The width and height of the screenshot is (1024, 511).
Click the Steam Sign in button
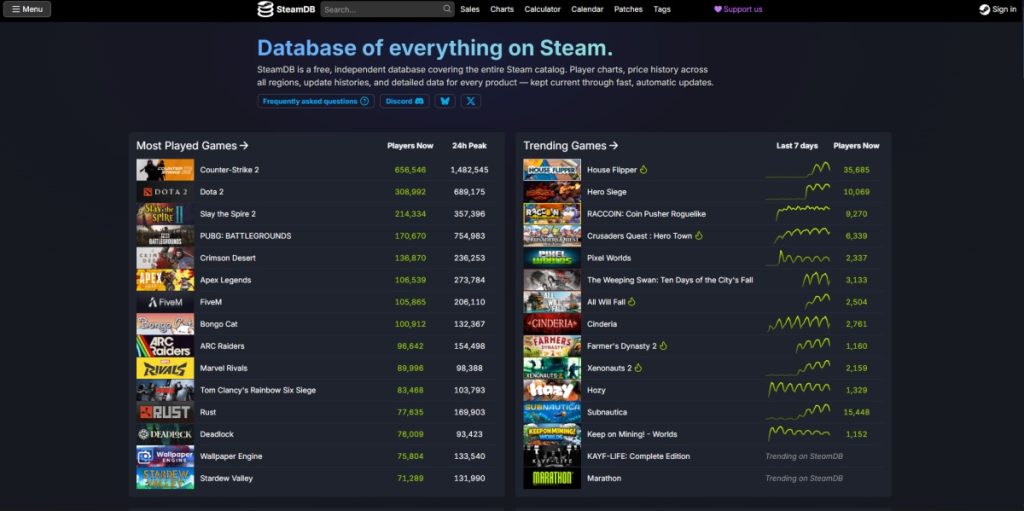[x=998, y=9]
